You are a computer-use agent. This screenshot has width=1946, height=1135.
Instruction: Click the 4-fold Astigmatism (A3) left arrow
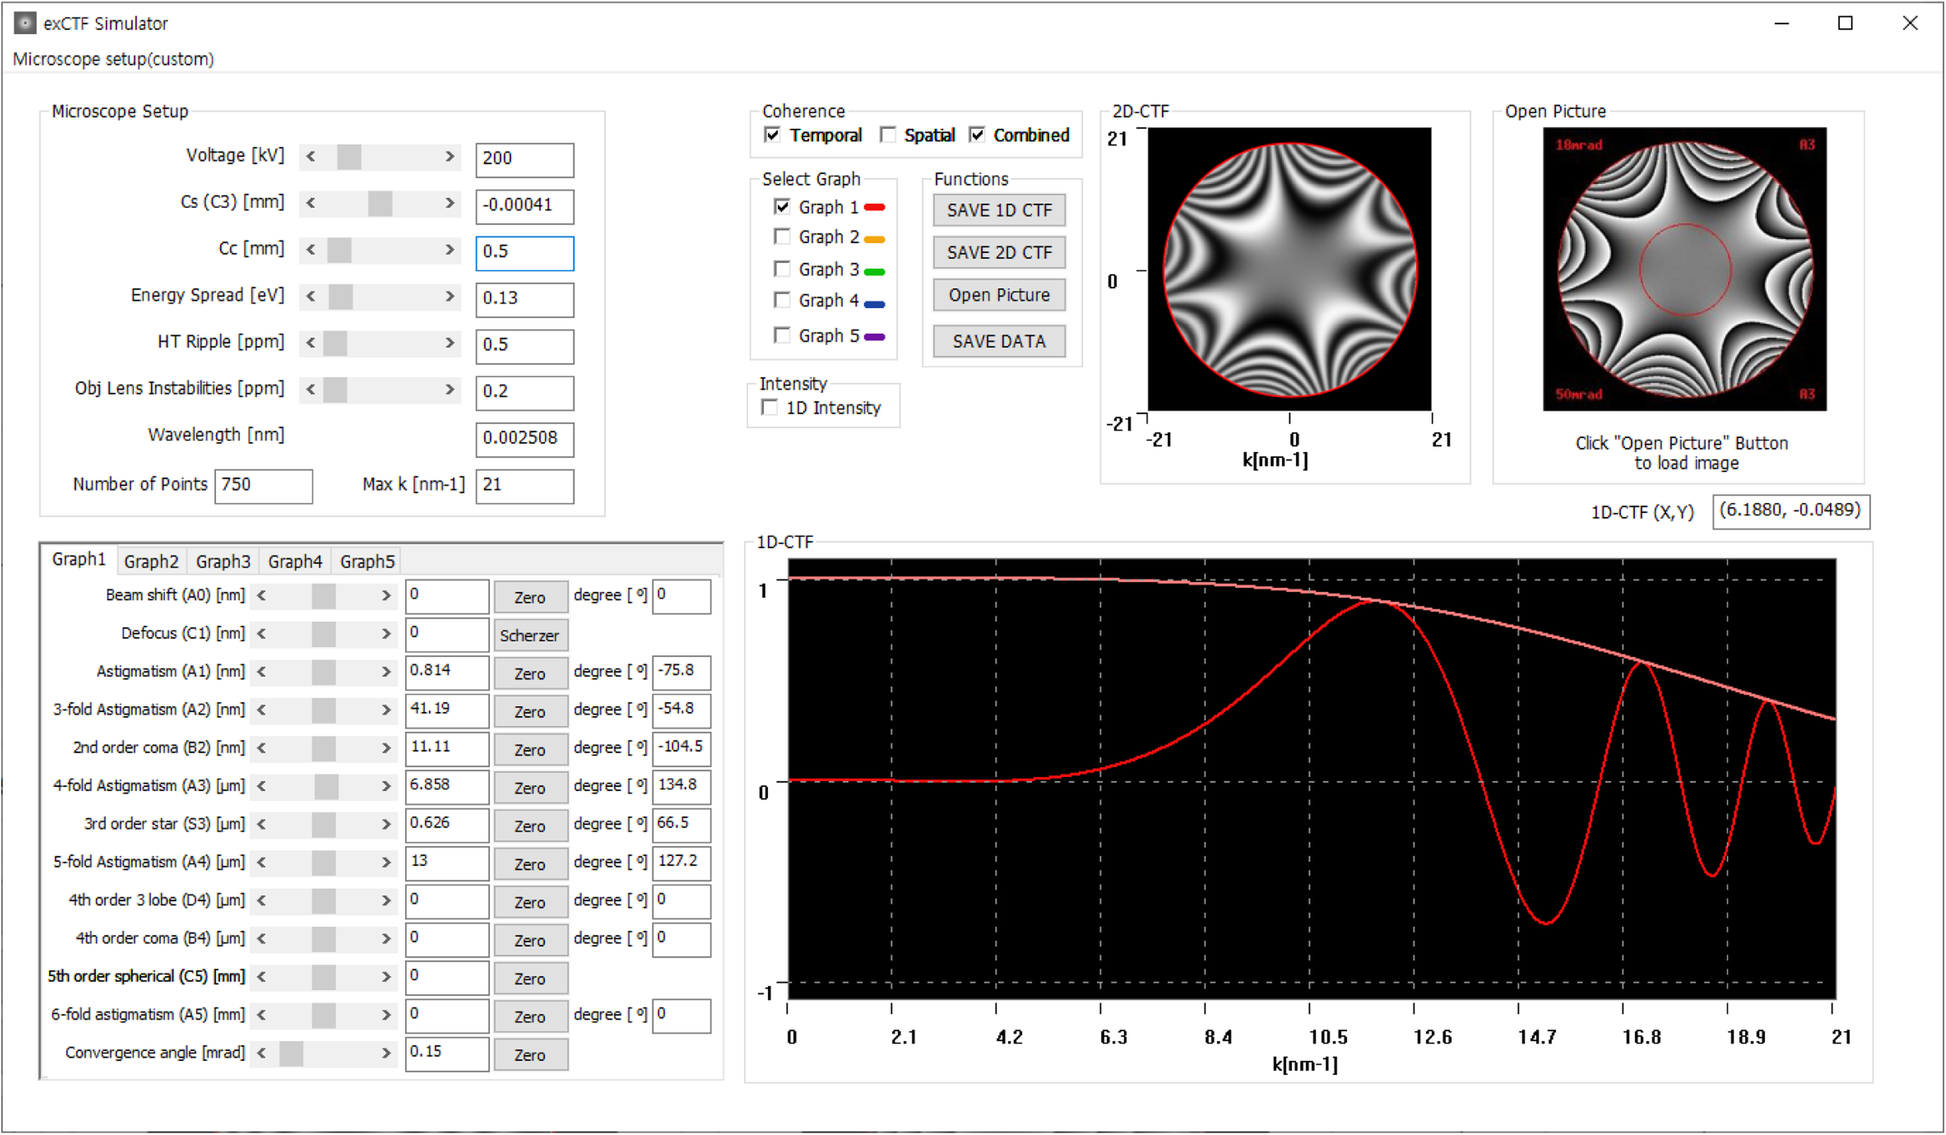pos(262,786)
